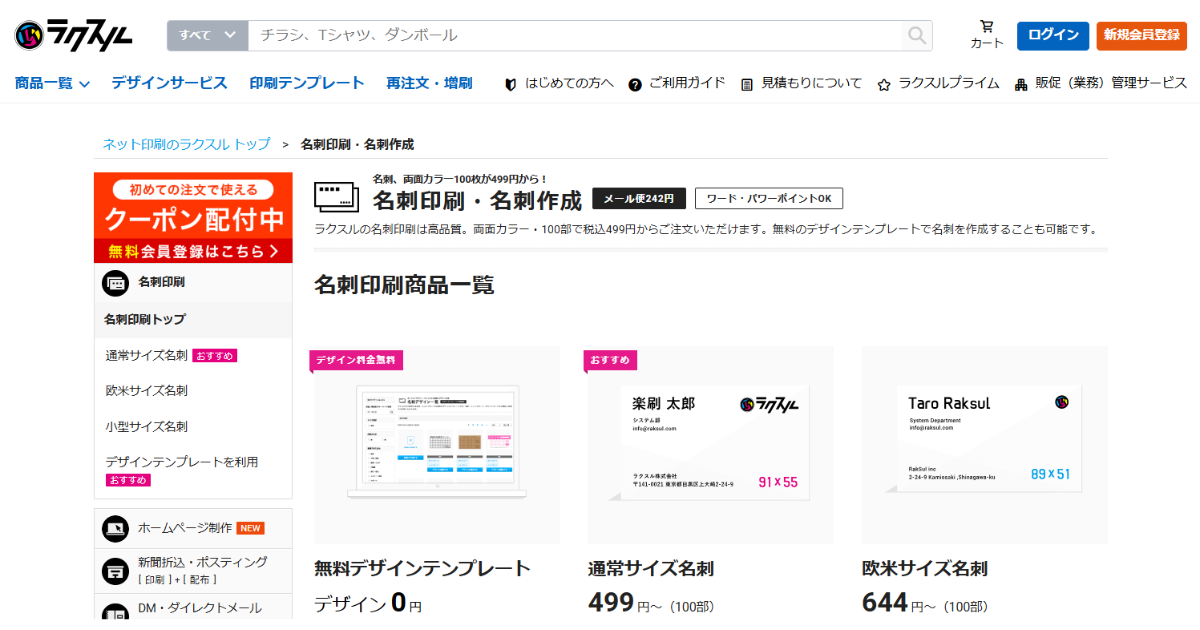
Task: Open the すべて search category dropdown
Action: coord(207,36)
